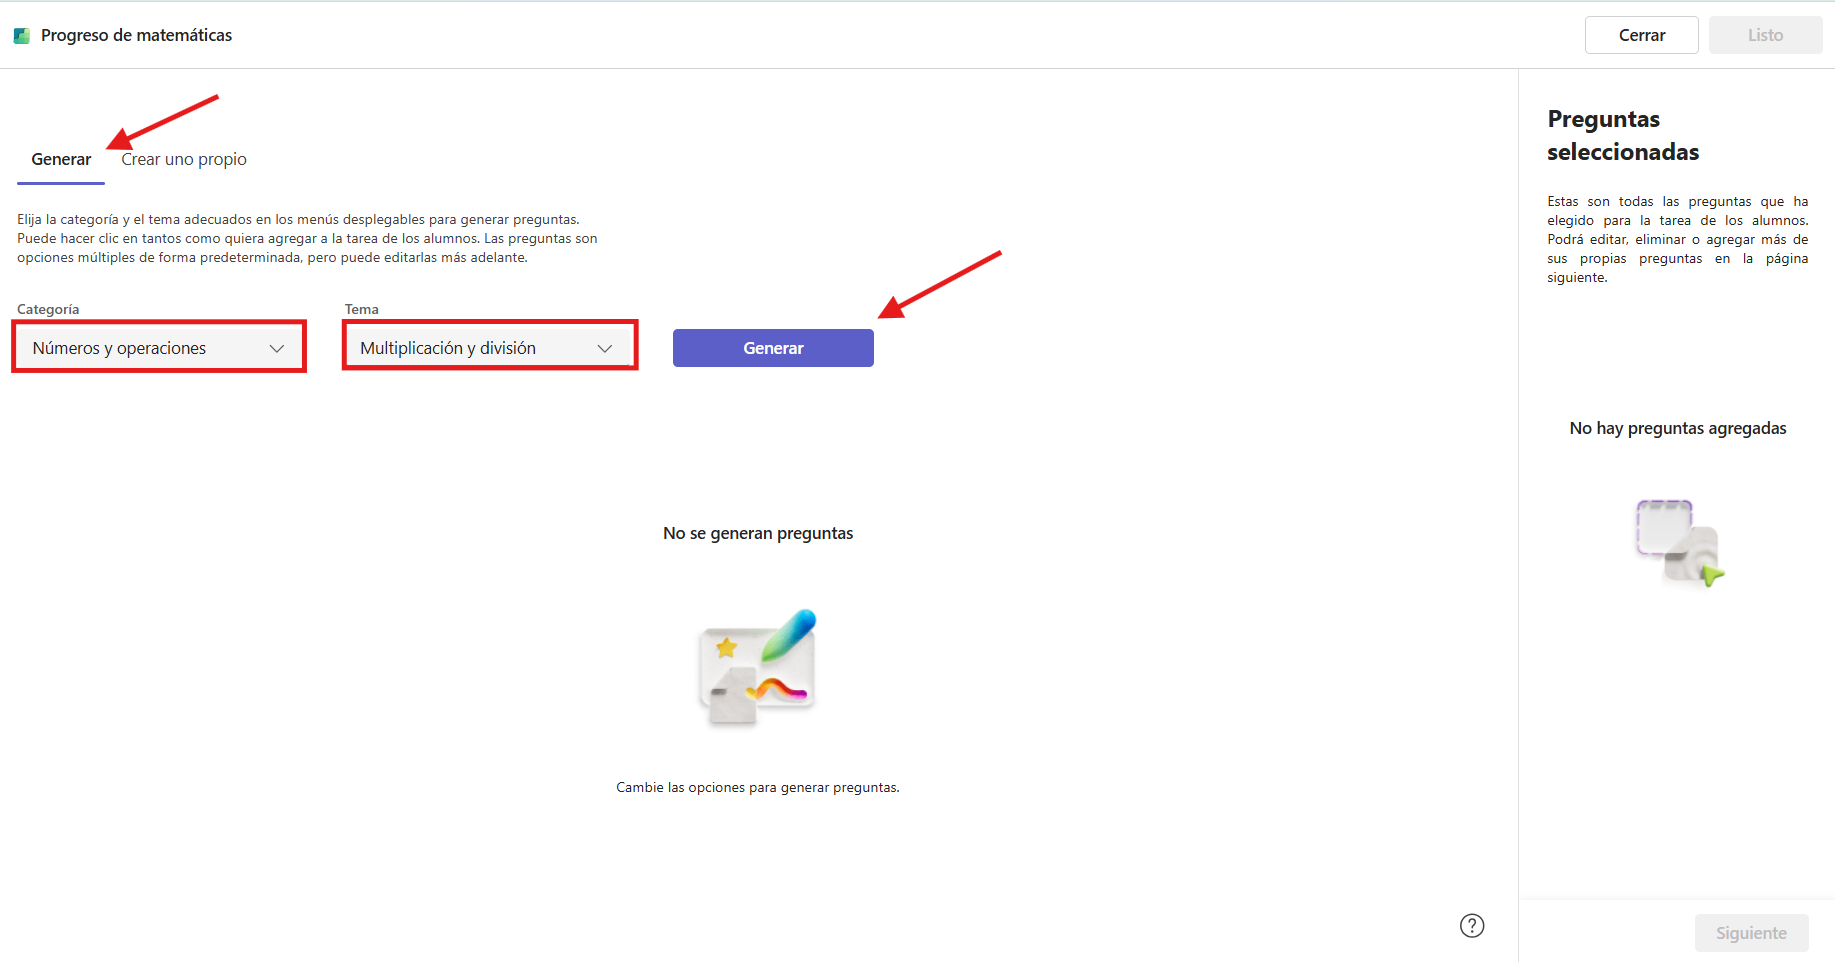1835x962 pixels.
Task: Click the Categoría label
Action: tap(48, 309)
